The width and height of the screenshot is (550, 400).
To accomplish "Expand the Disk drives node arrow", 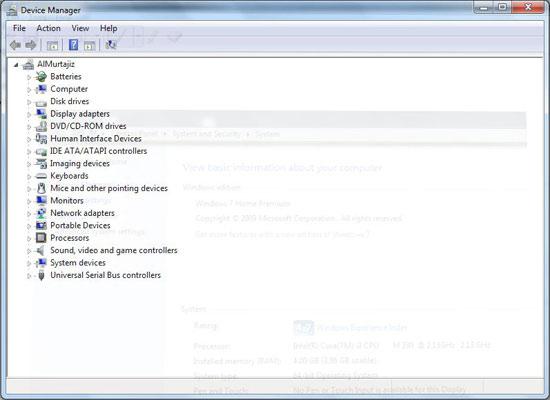I will pyautogui.click(x=29, y=102).
